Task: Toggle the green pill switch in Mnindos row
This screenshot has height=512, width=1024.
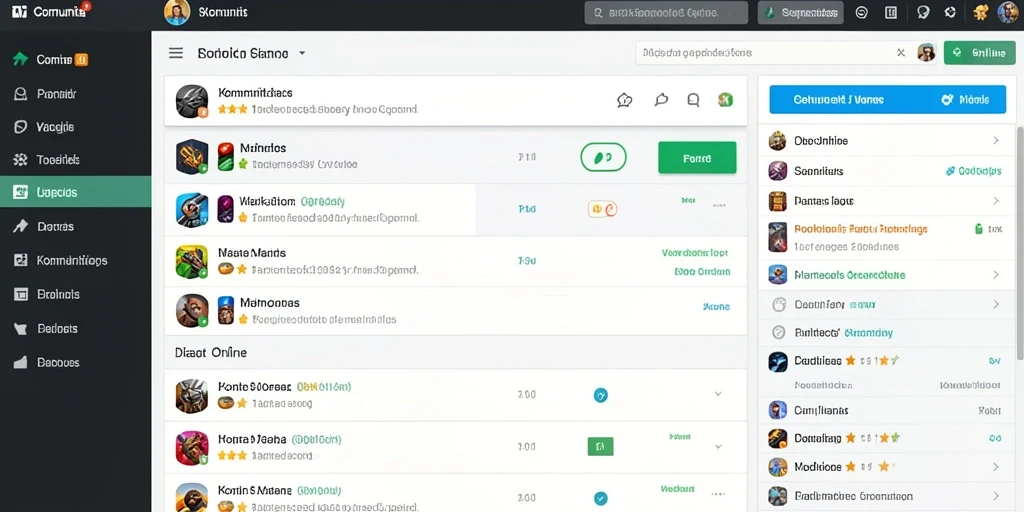Action: (x=603, y=157)
